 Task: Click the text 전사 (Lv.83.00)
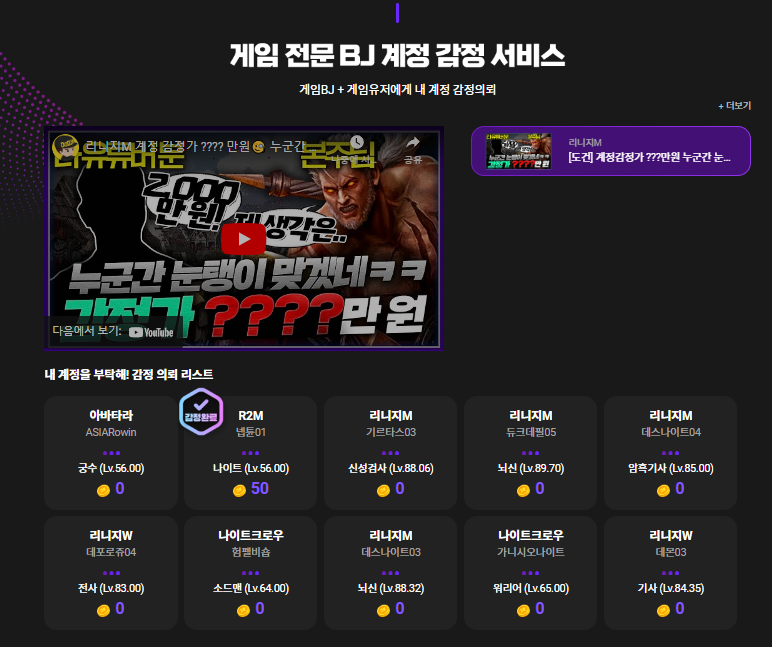(x=111, y=588)
